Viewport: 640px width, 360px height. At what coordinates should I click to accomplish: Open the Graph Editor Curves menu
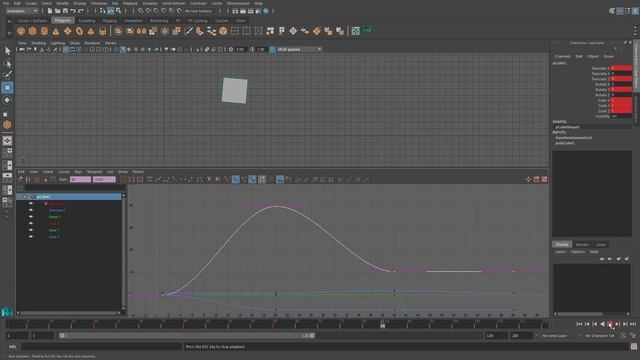point(63,172)
